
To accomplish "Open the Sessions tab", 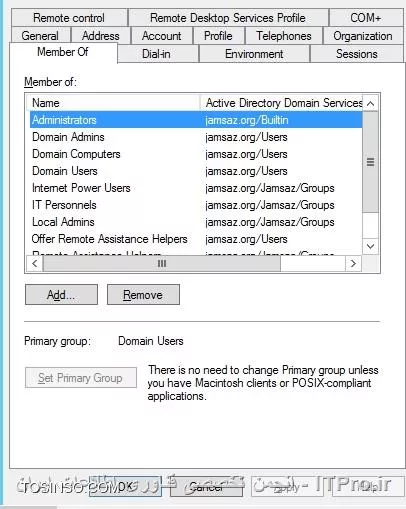I will pos(356,54).
